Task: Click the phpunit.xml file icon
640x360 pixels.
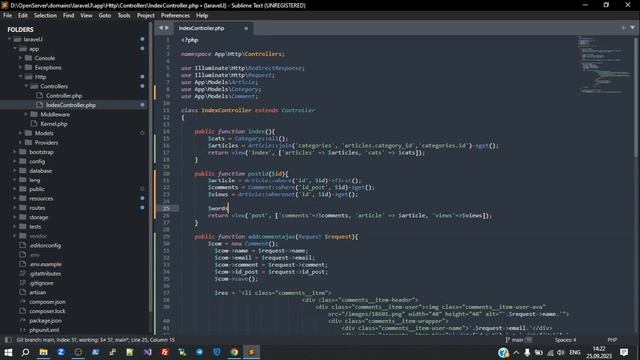Action: point(23,330)
